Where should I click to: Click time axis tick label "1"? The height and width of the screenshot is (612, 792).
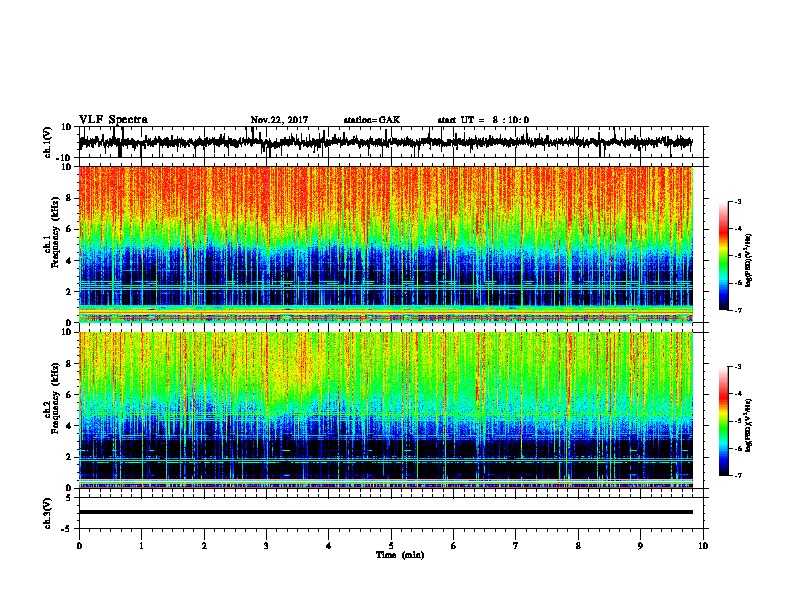tap(141, 546)
